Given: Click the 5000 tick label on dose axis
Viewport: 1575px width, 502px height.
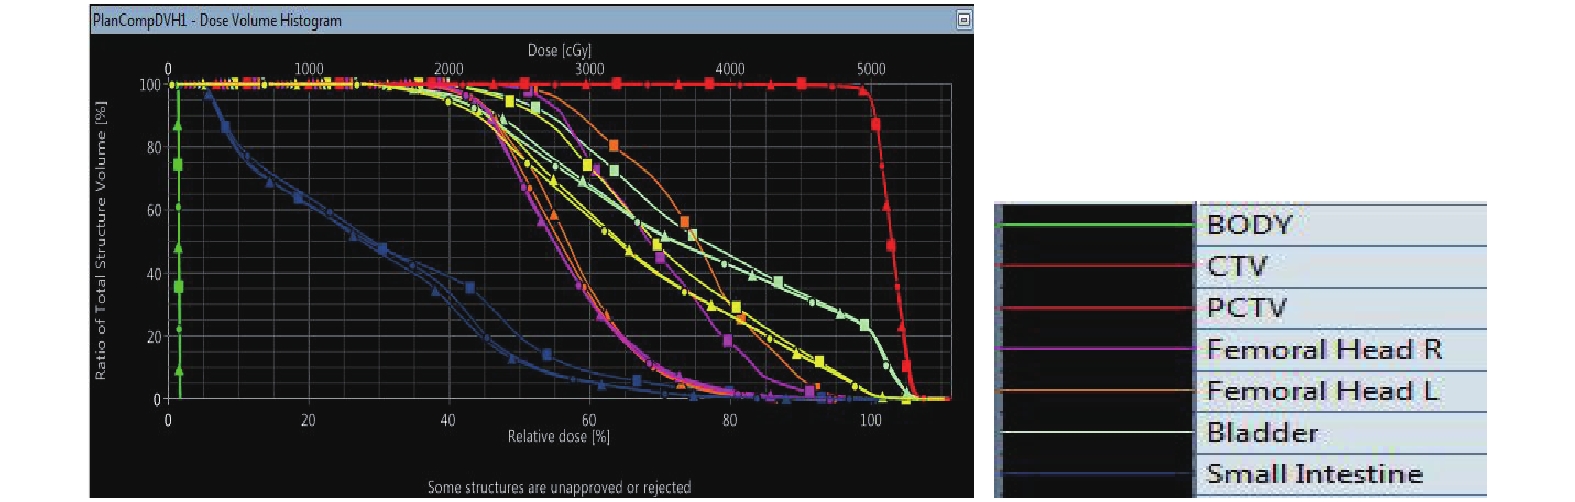Looking at the screenshot, I should click(870, 69).
